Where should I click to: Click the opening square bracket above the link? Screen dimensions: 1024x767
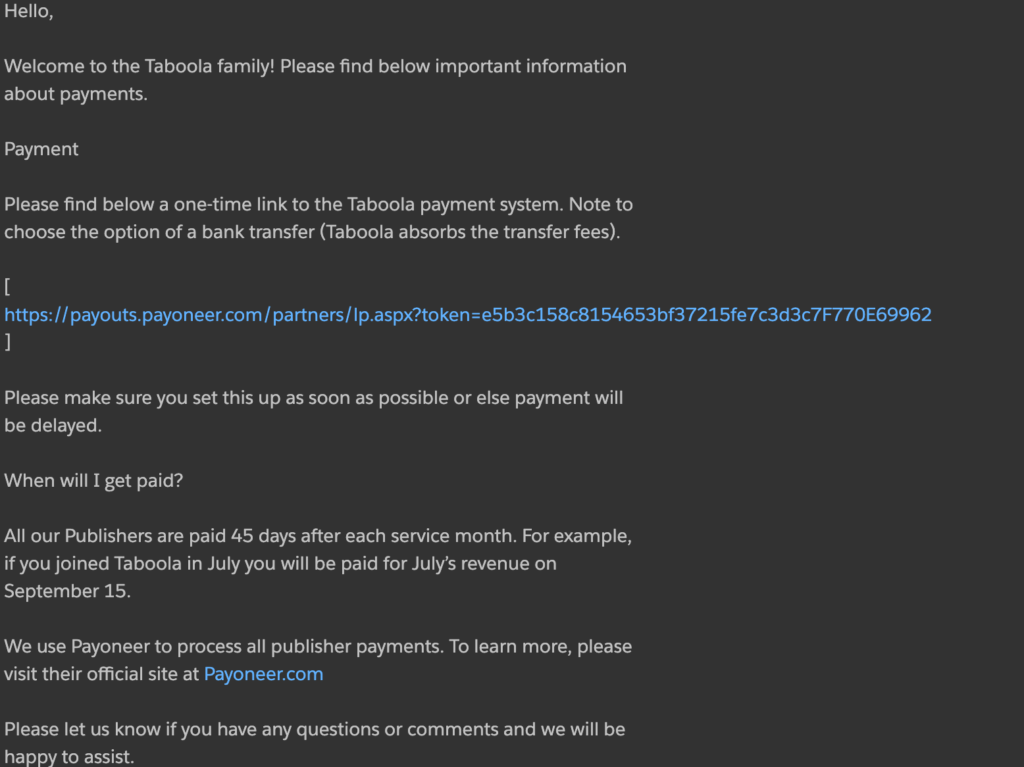pos(8,287)
